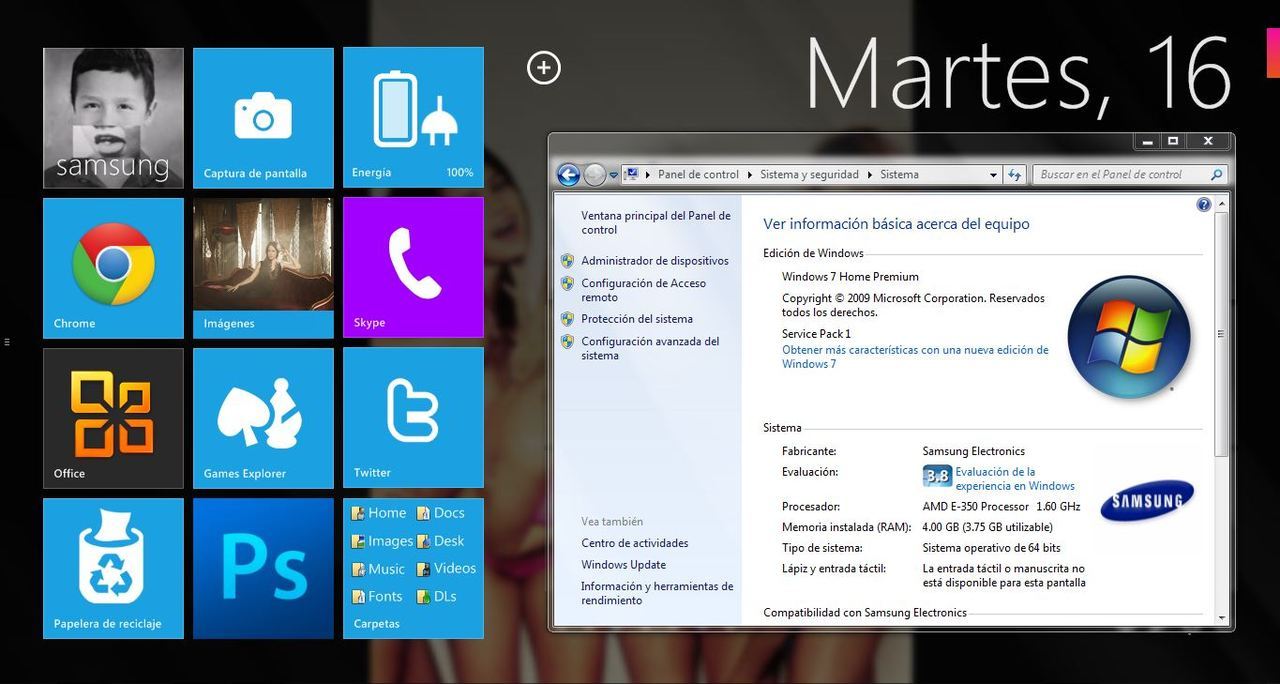Open the samsung user profile tile

113,118
